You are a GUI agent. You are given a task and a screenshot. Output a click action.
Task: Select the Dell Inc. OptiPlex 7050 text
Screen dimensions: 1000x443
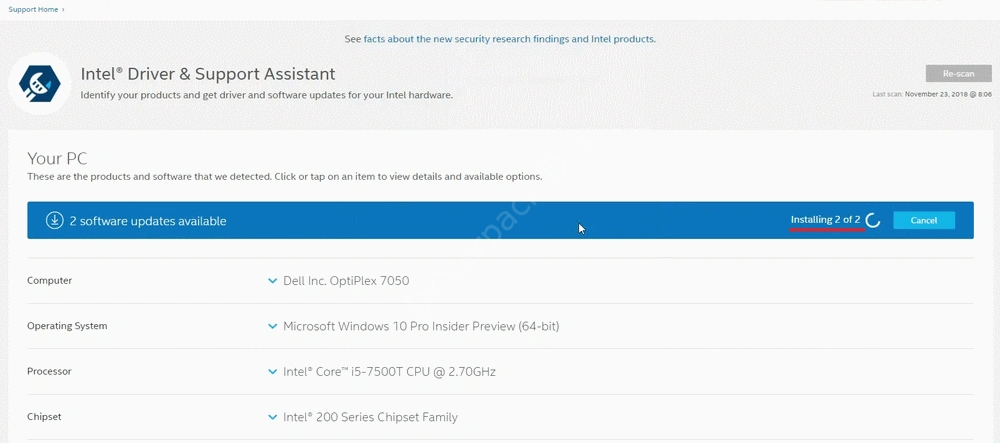[346, 280]
